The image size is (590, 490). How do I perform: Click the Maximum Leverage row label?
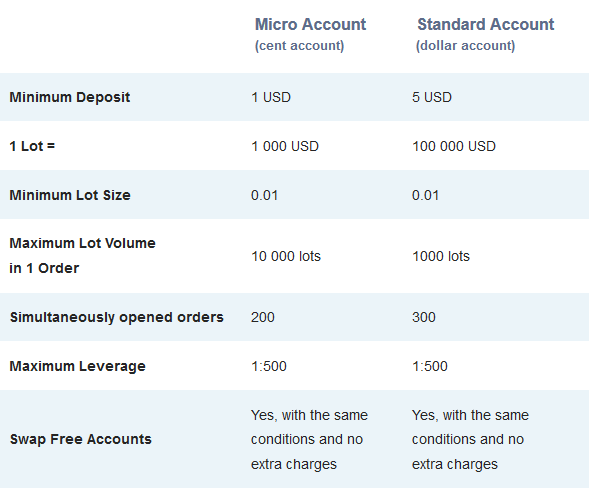(77, 366)
